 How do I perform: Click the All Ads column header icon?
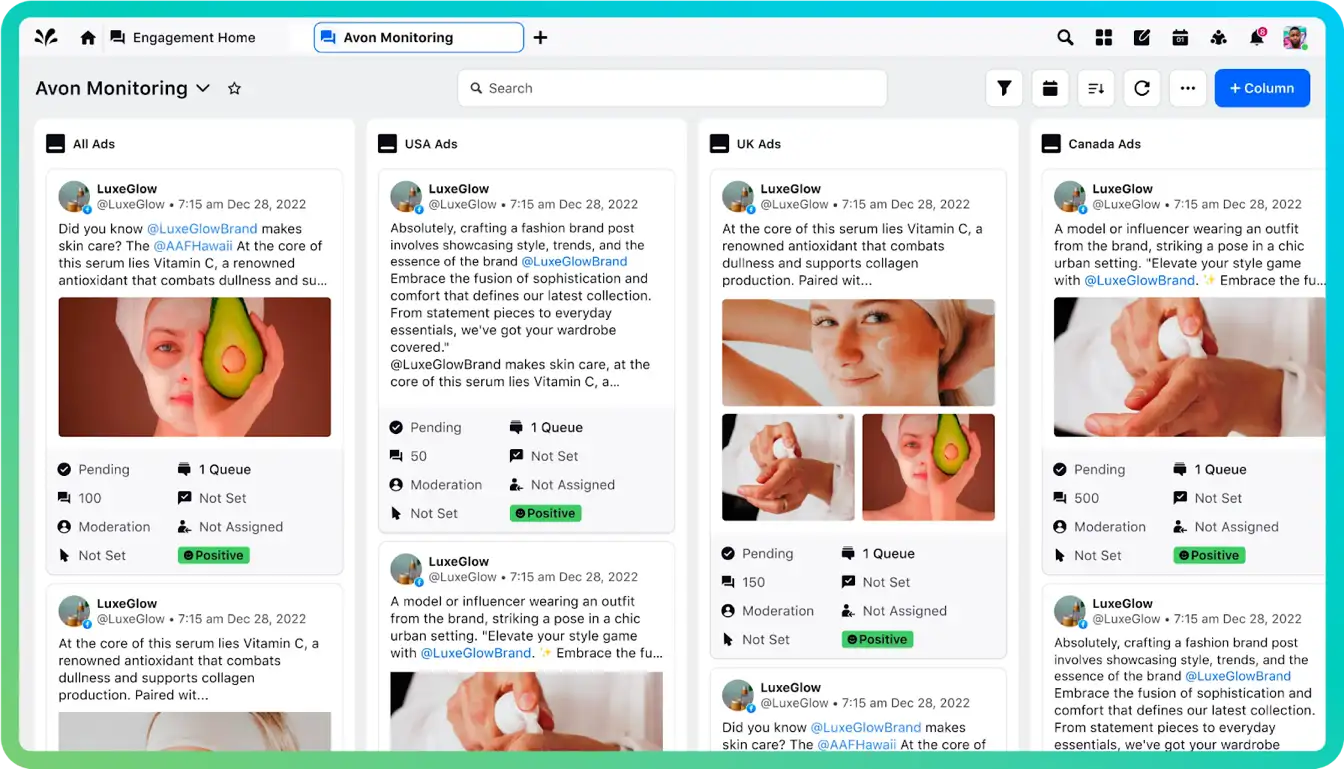[56, 144]
